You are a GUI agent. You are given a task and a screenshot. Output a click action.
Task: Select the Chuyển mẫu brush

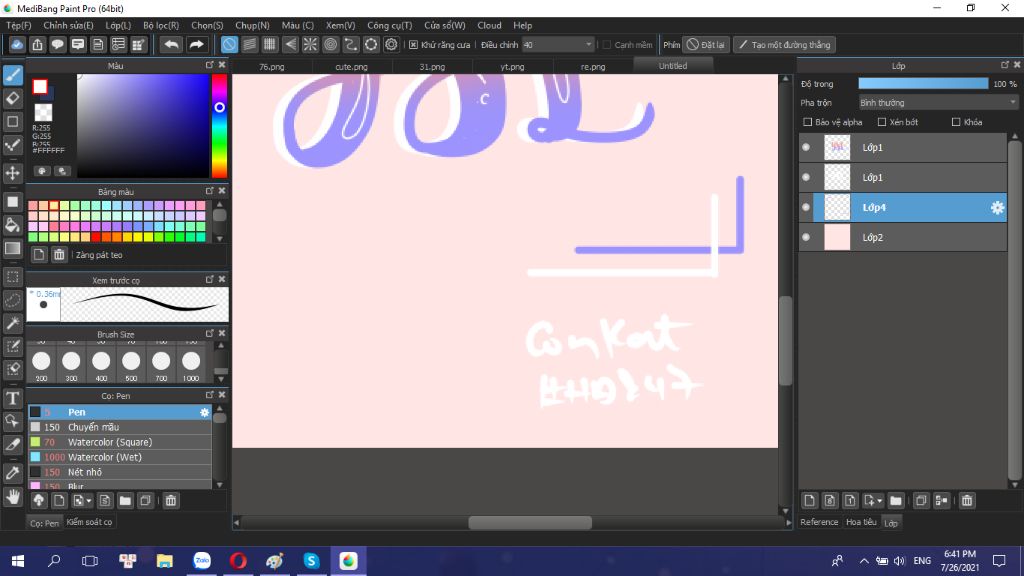(x=120, y=427)
